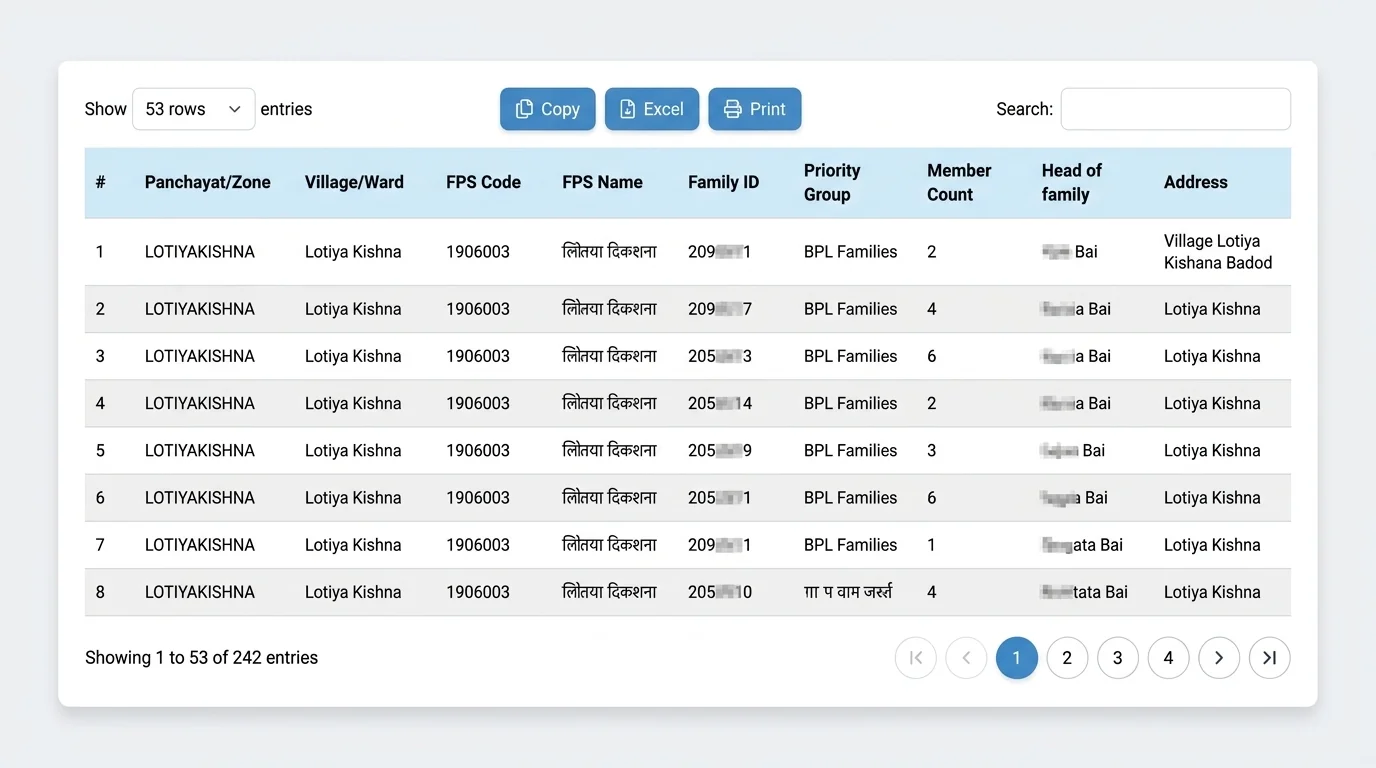The height and width of the screenshot is (768, 1376).
Task: Select FPS code 1906003 in row 4
Action: 478,404
